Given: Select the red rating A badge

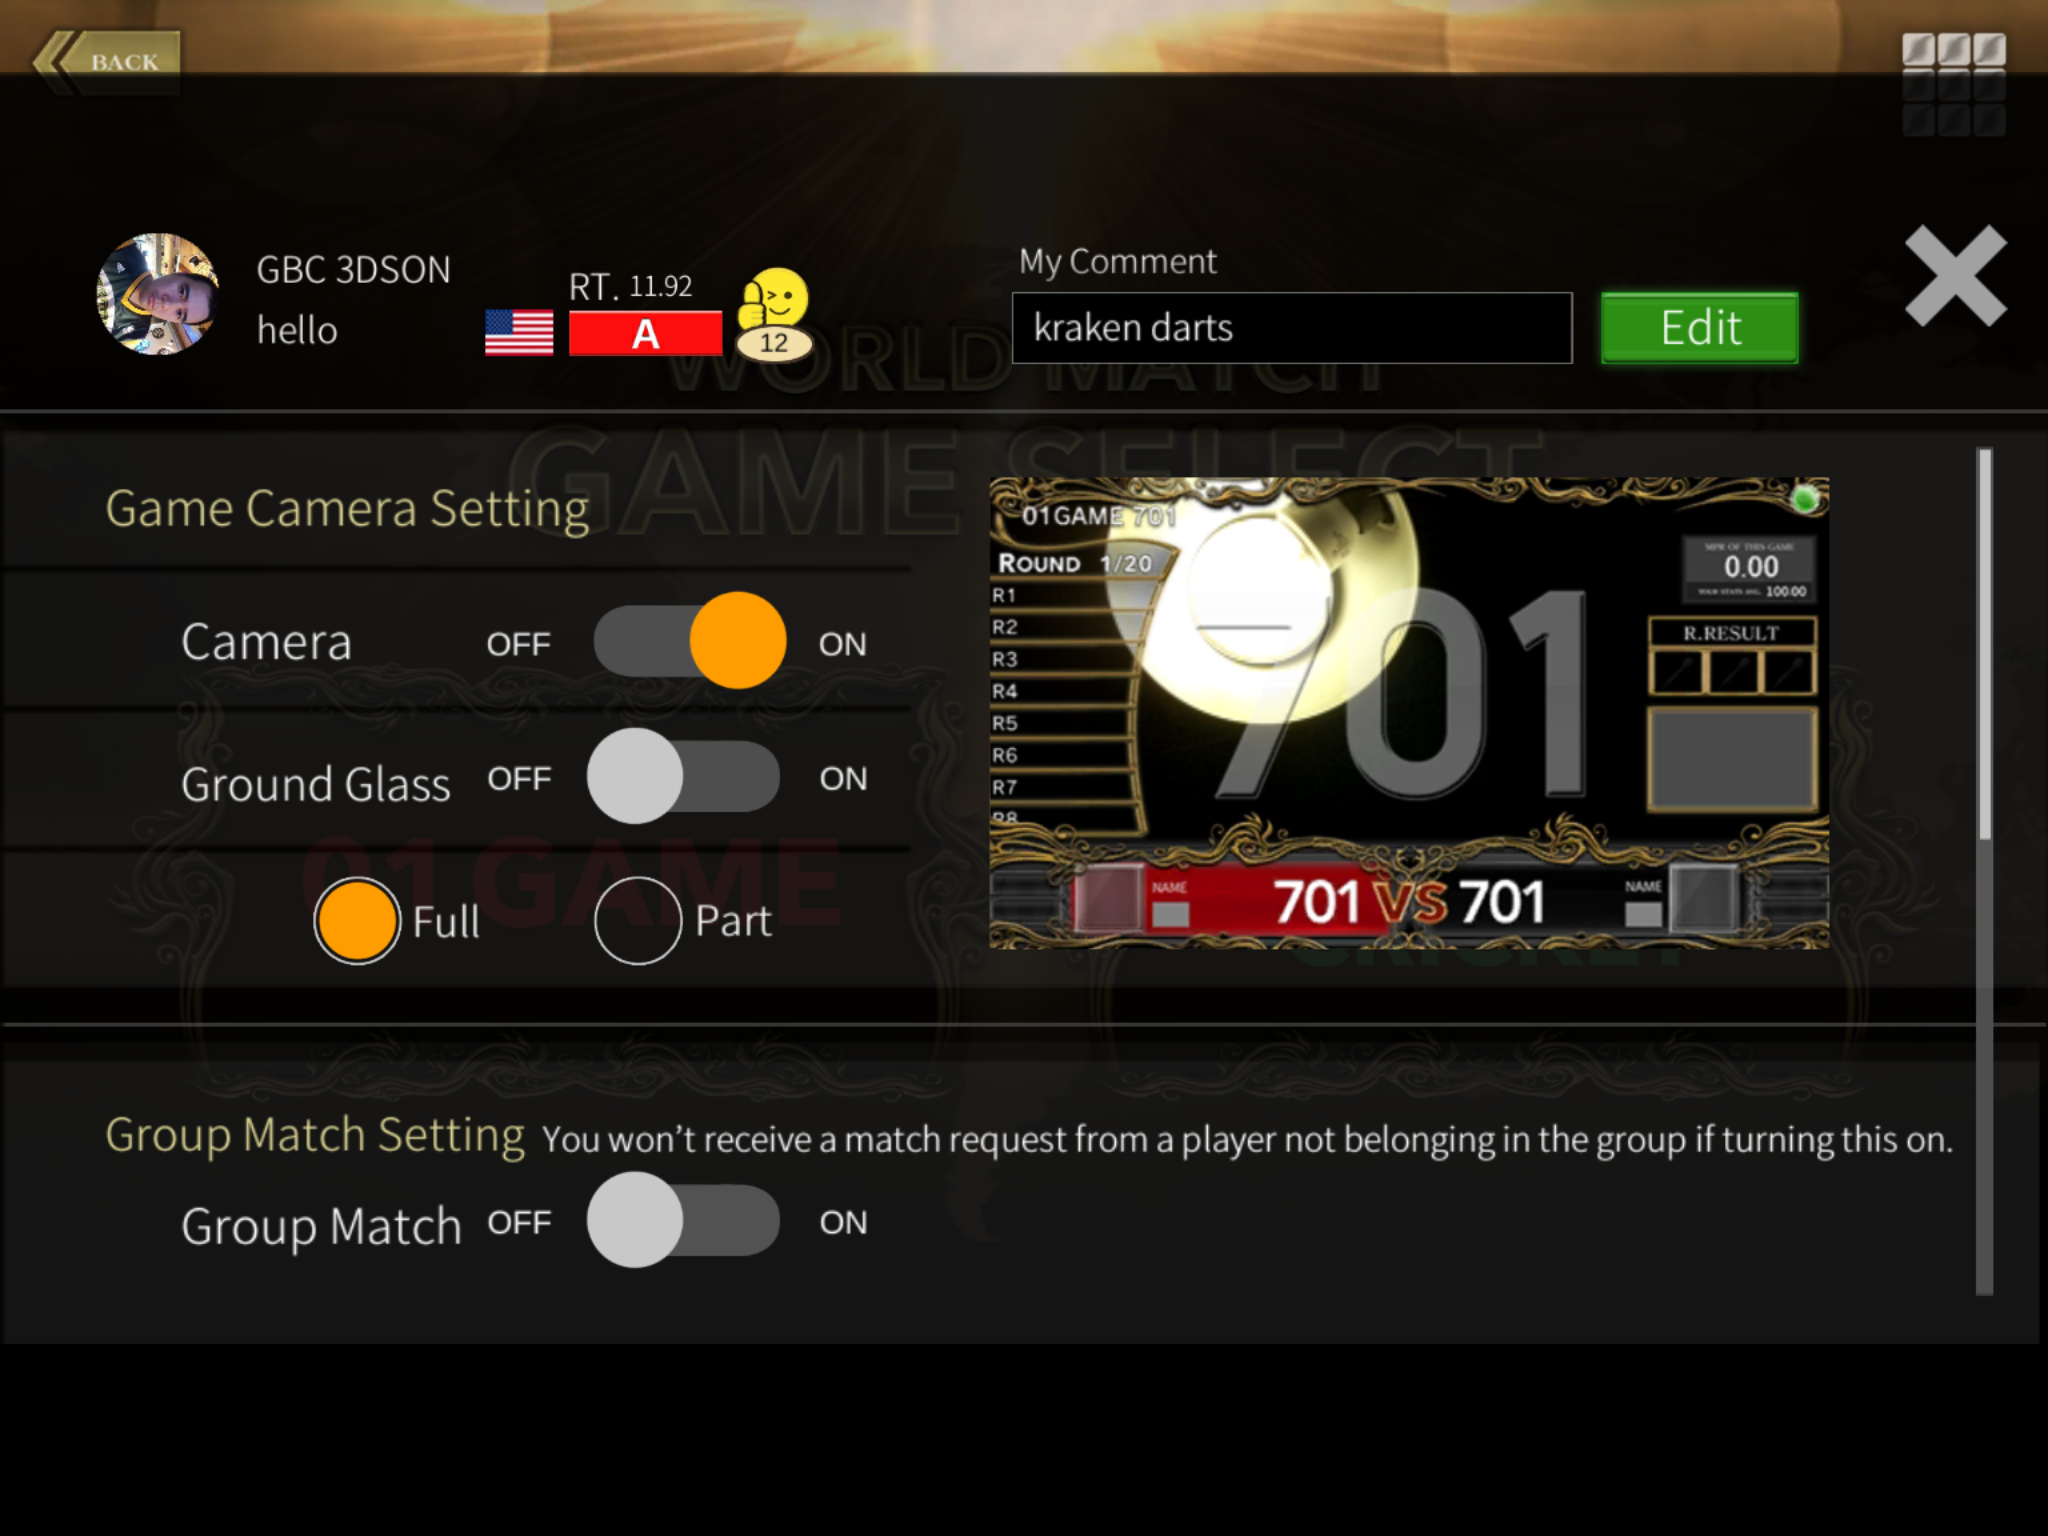Looking at the screenshot, I should point(645,333).
